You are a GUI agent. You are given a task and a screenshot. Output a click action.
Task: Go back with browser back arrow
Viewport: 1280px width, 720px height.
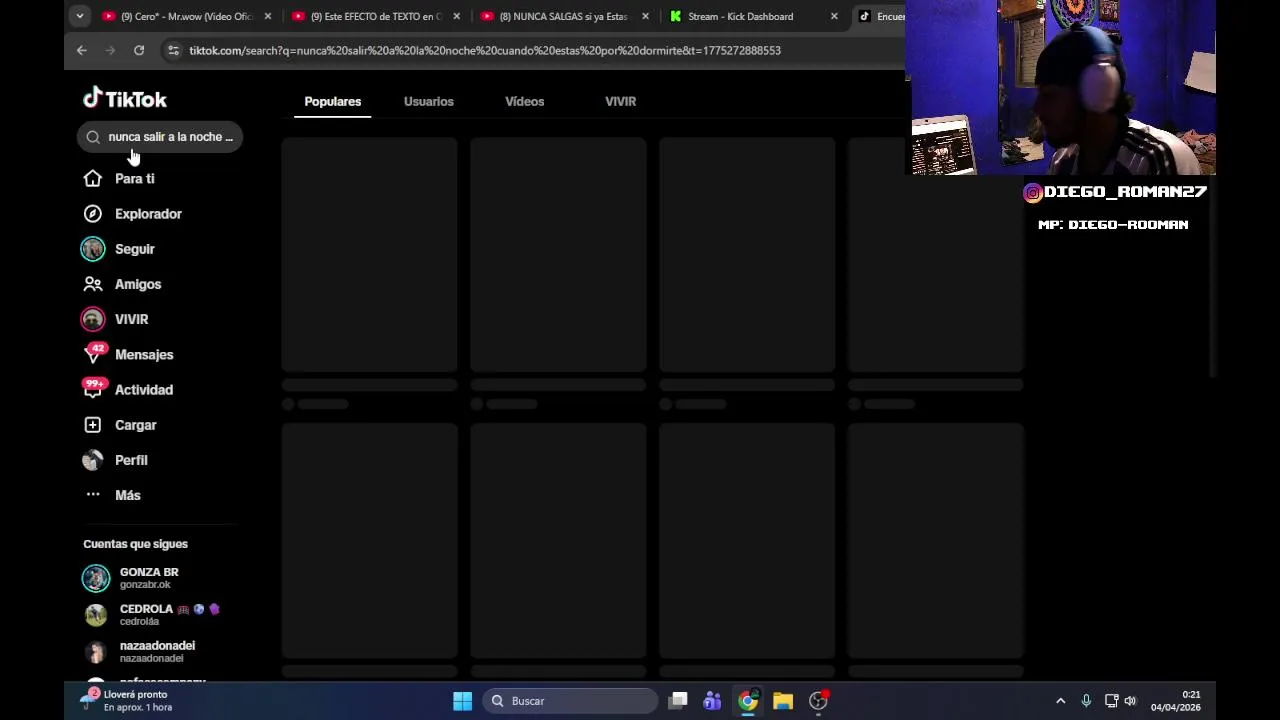82,50
